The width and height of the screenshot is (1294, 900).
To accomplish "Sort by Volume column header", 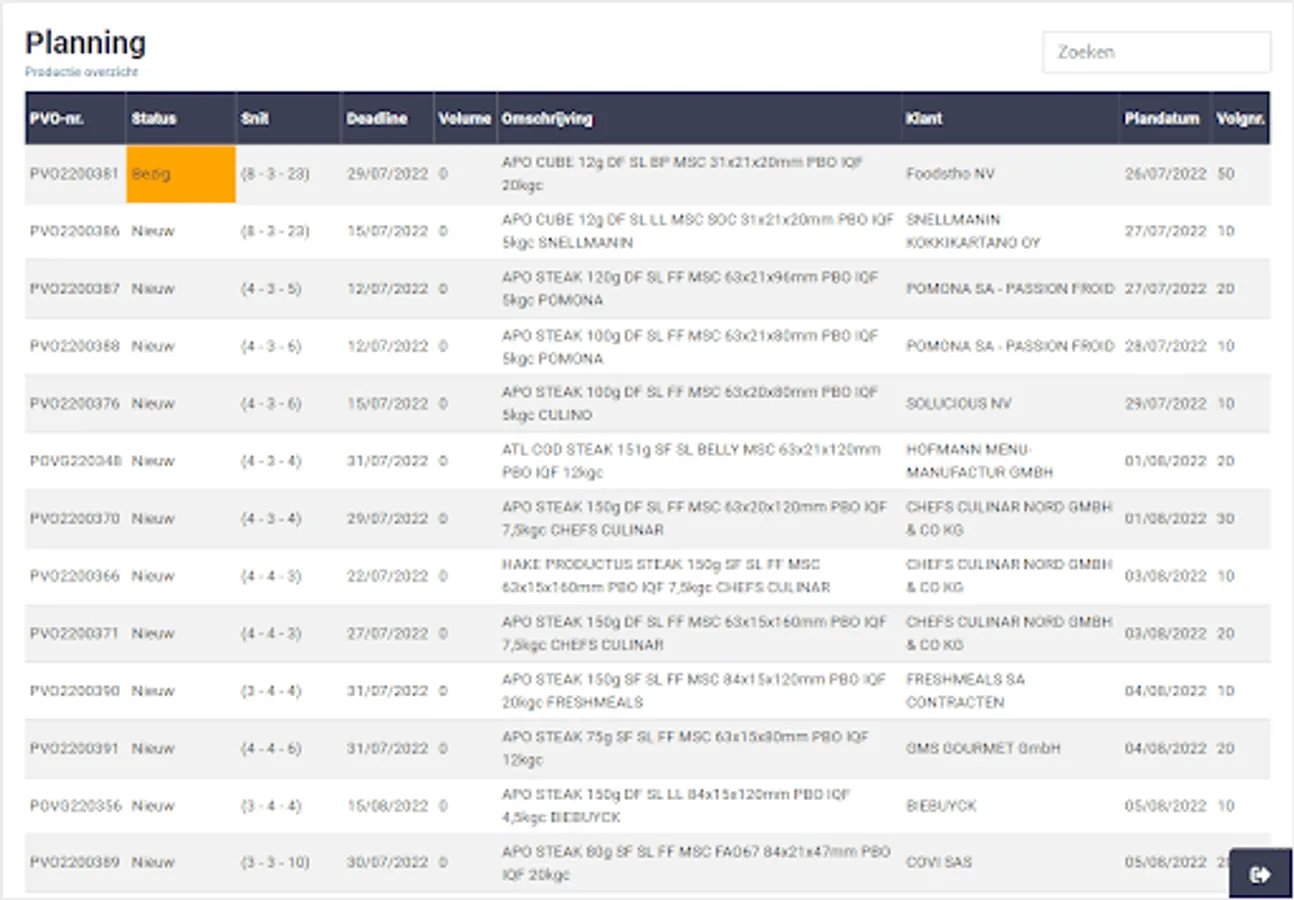I will (464, 118).
